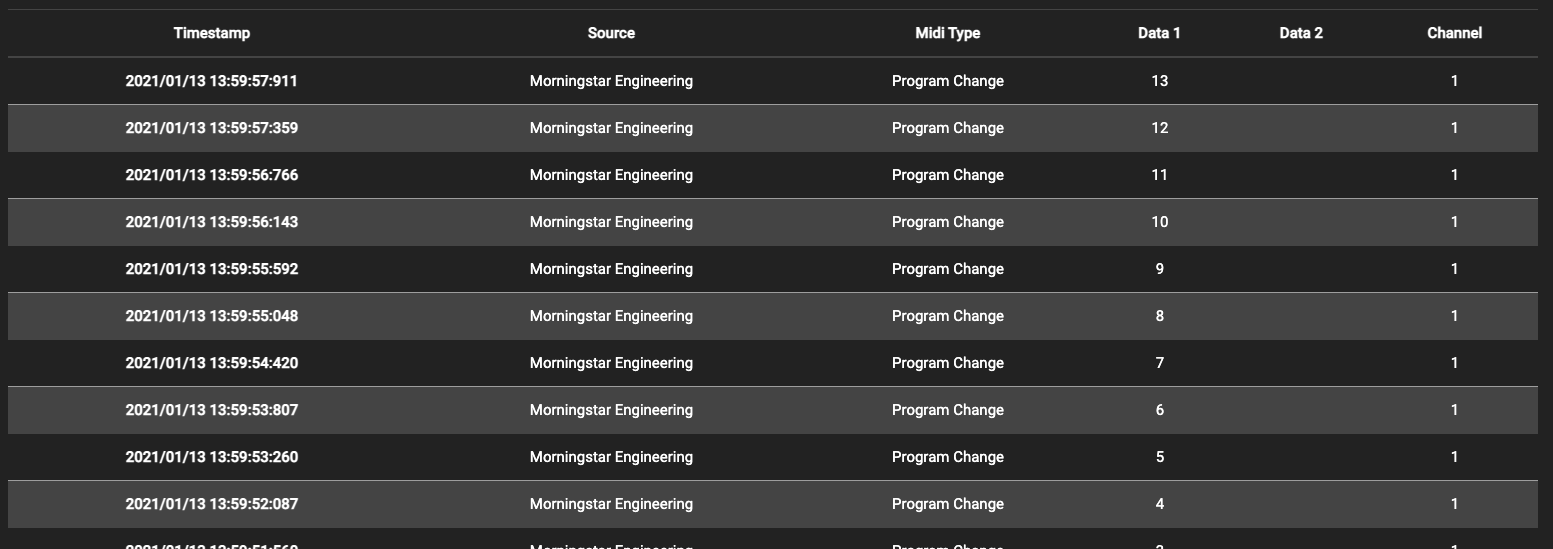Click the Channel column header
This screenshot has height=549, width=1553.
pos(1454,33)
